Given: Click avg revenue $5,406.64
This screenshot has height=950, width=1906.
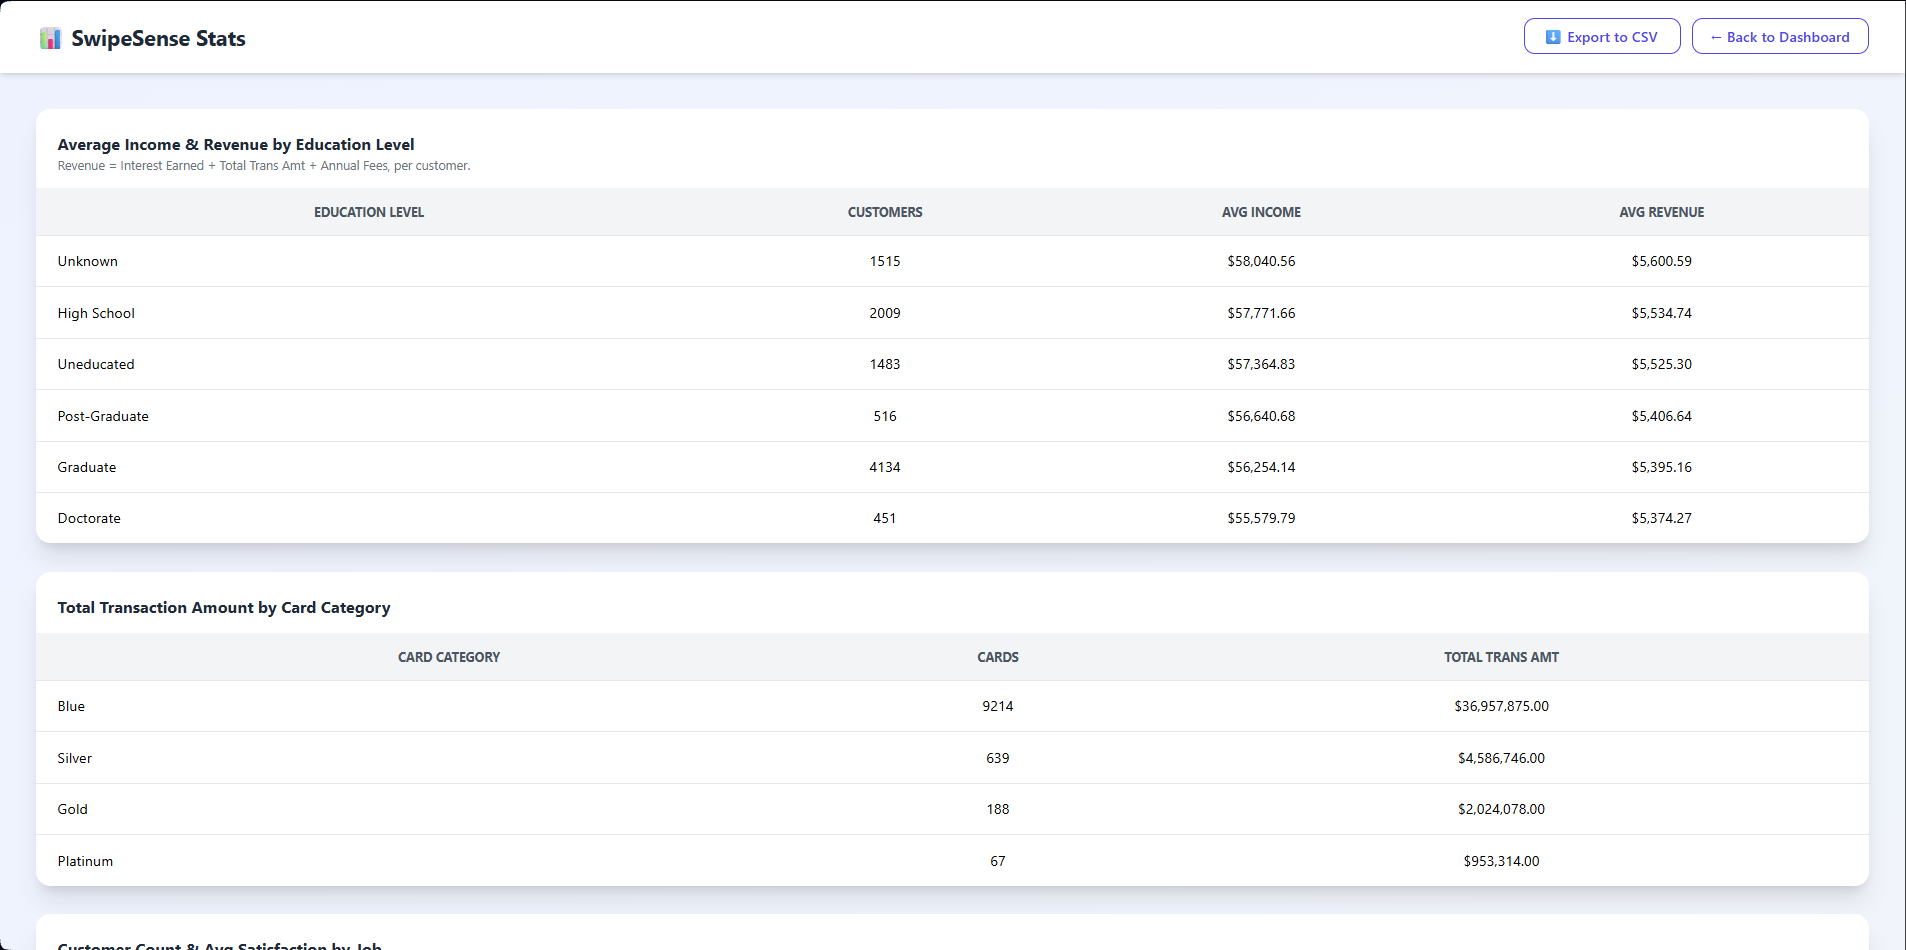Looking at the screenshot, I should pyautogui.click(x=1661, y=416).
